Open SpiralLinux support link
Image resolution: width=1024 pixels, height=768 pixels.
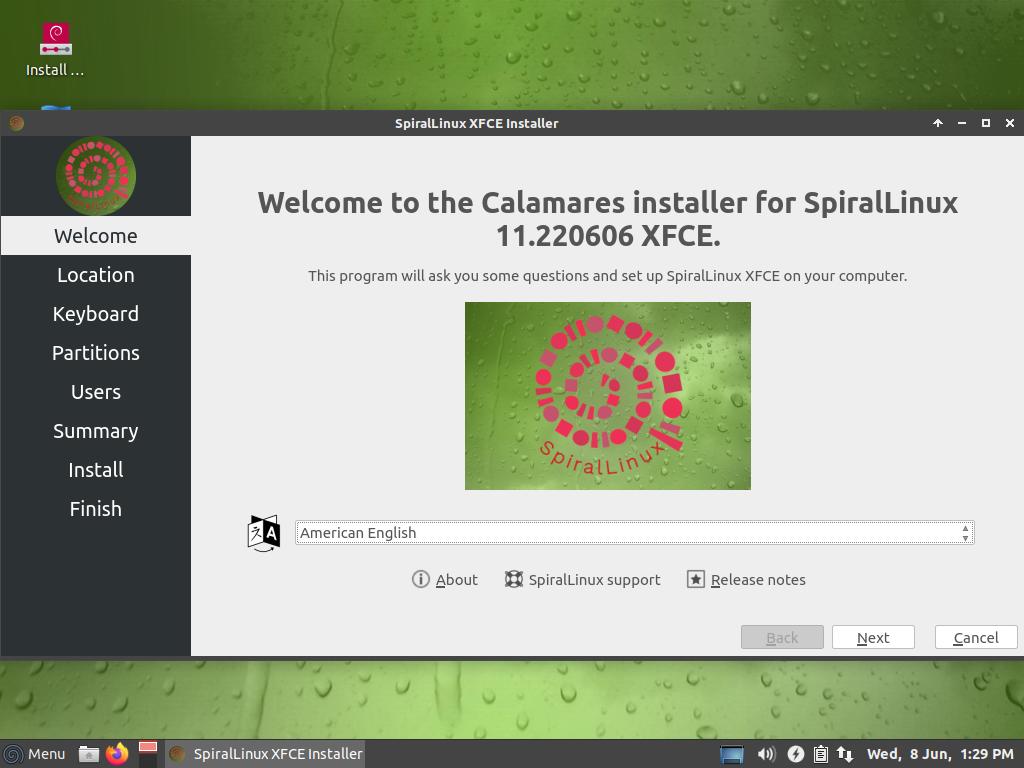tap(583, 579)
